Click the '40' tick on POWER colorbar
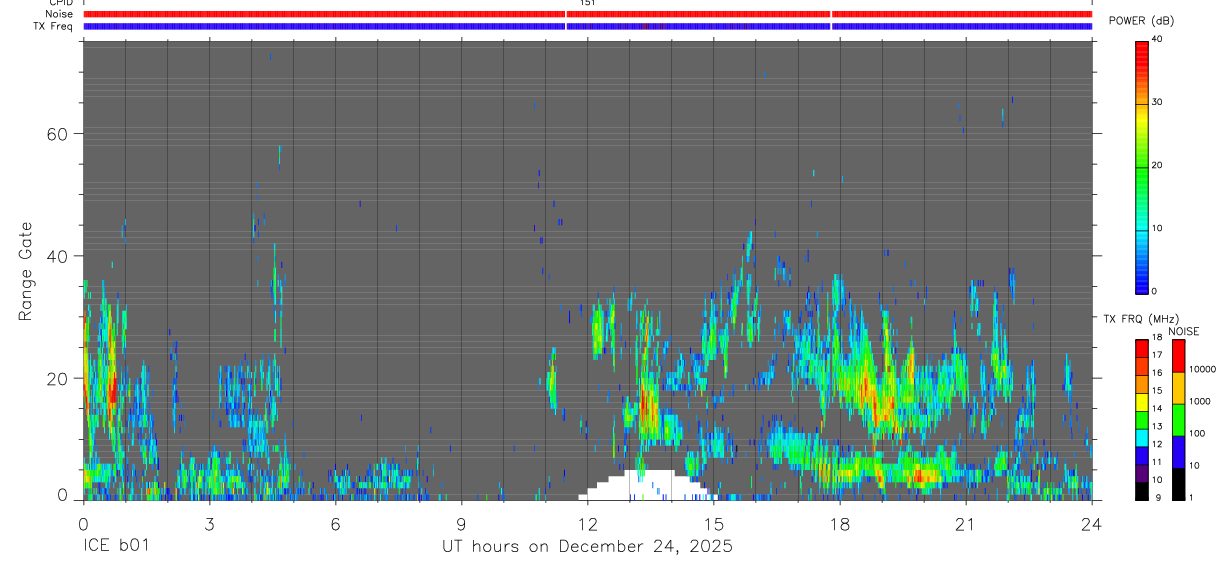 coord(1157,40)
